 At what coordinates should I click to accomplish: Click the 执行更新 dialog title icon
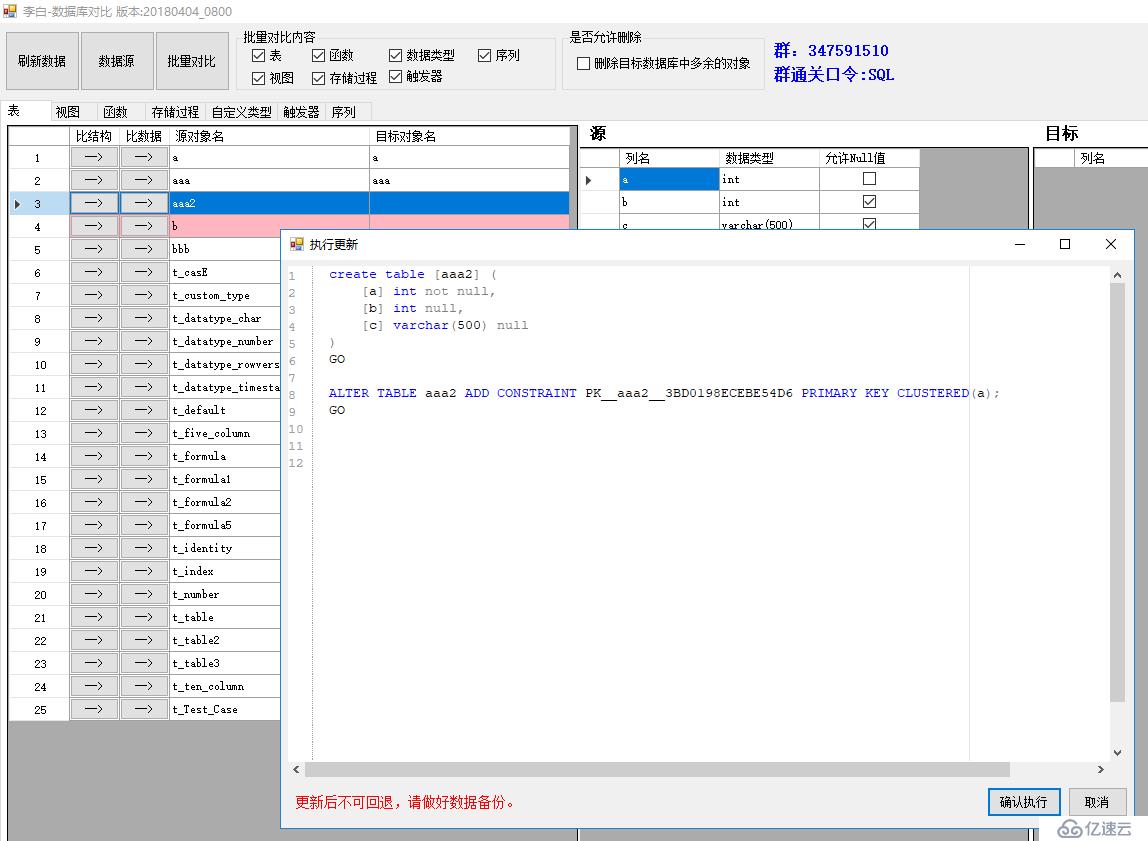(x=297, y=244)
